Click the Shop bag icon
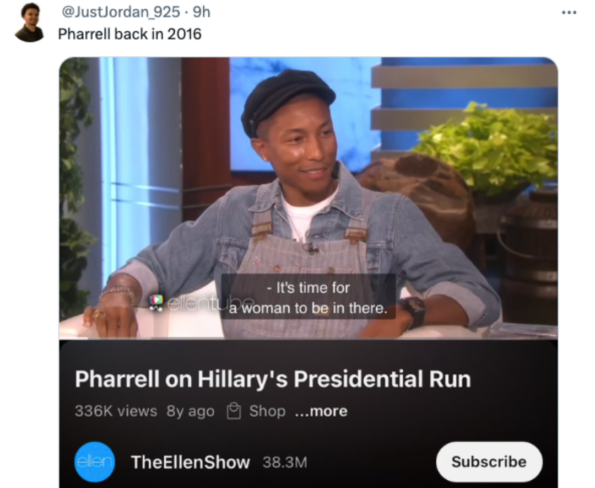This screenshot has height=488, width=595. pos(234,411)
